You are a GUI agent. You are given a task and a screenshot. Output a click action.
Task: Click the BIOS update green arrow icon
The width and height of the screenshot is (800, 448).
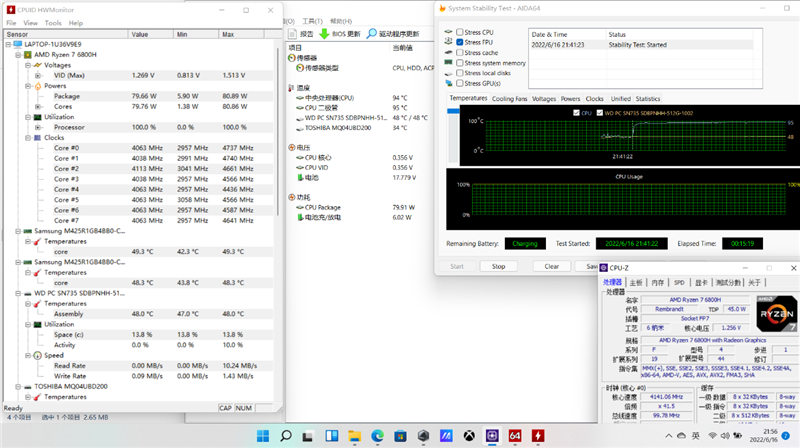pyautogui.click(x=324, y=34)
